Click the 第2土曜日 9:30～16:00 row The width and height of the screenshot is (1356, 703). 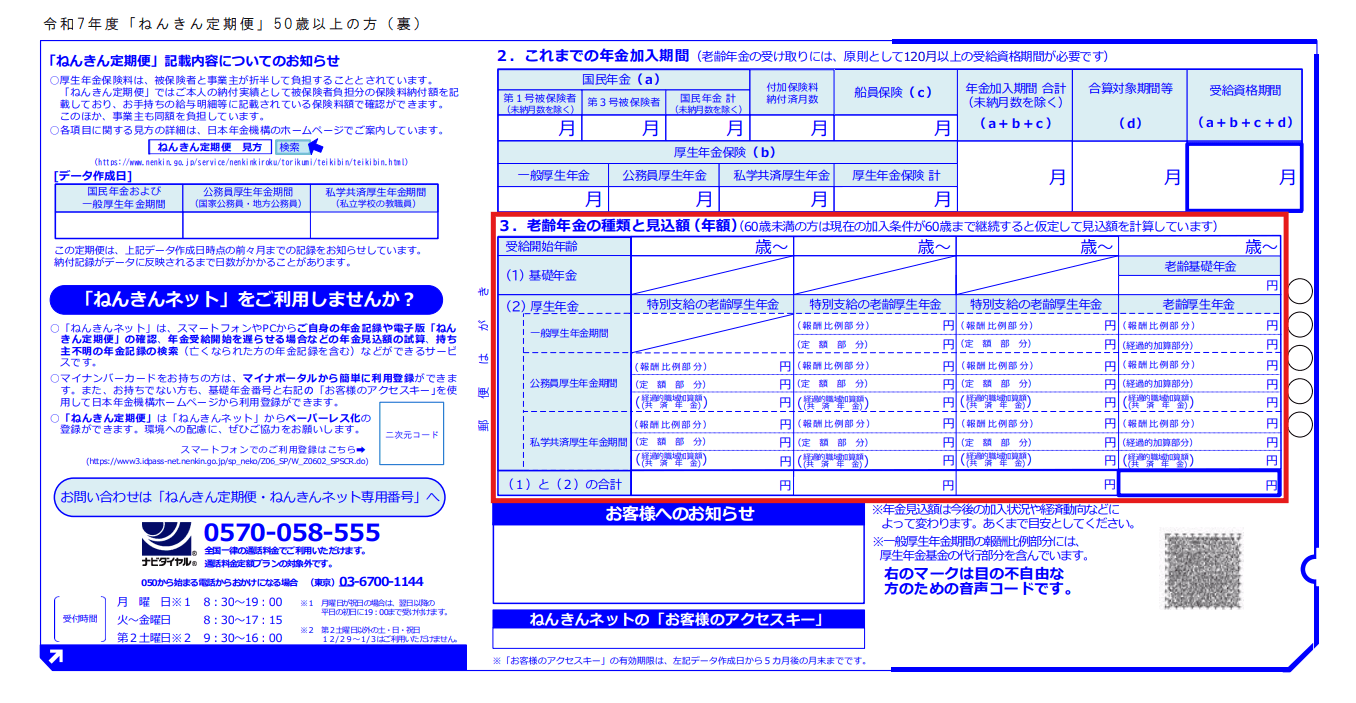199,638
